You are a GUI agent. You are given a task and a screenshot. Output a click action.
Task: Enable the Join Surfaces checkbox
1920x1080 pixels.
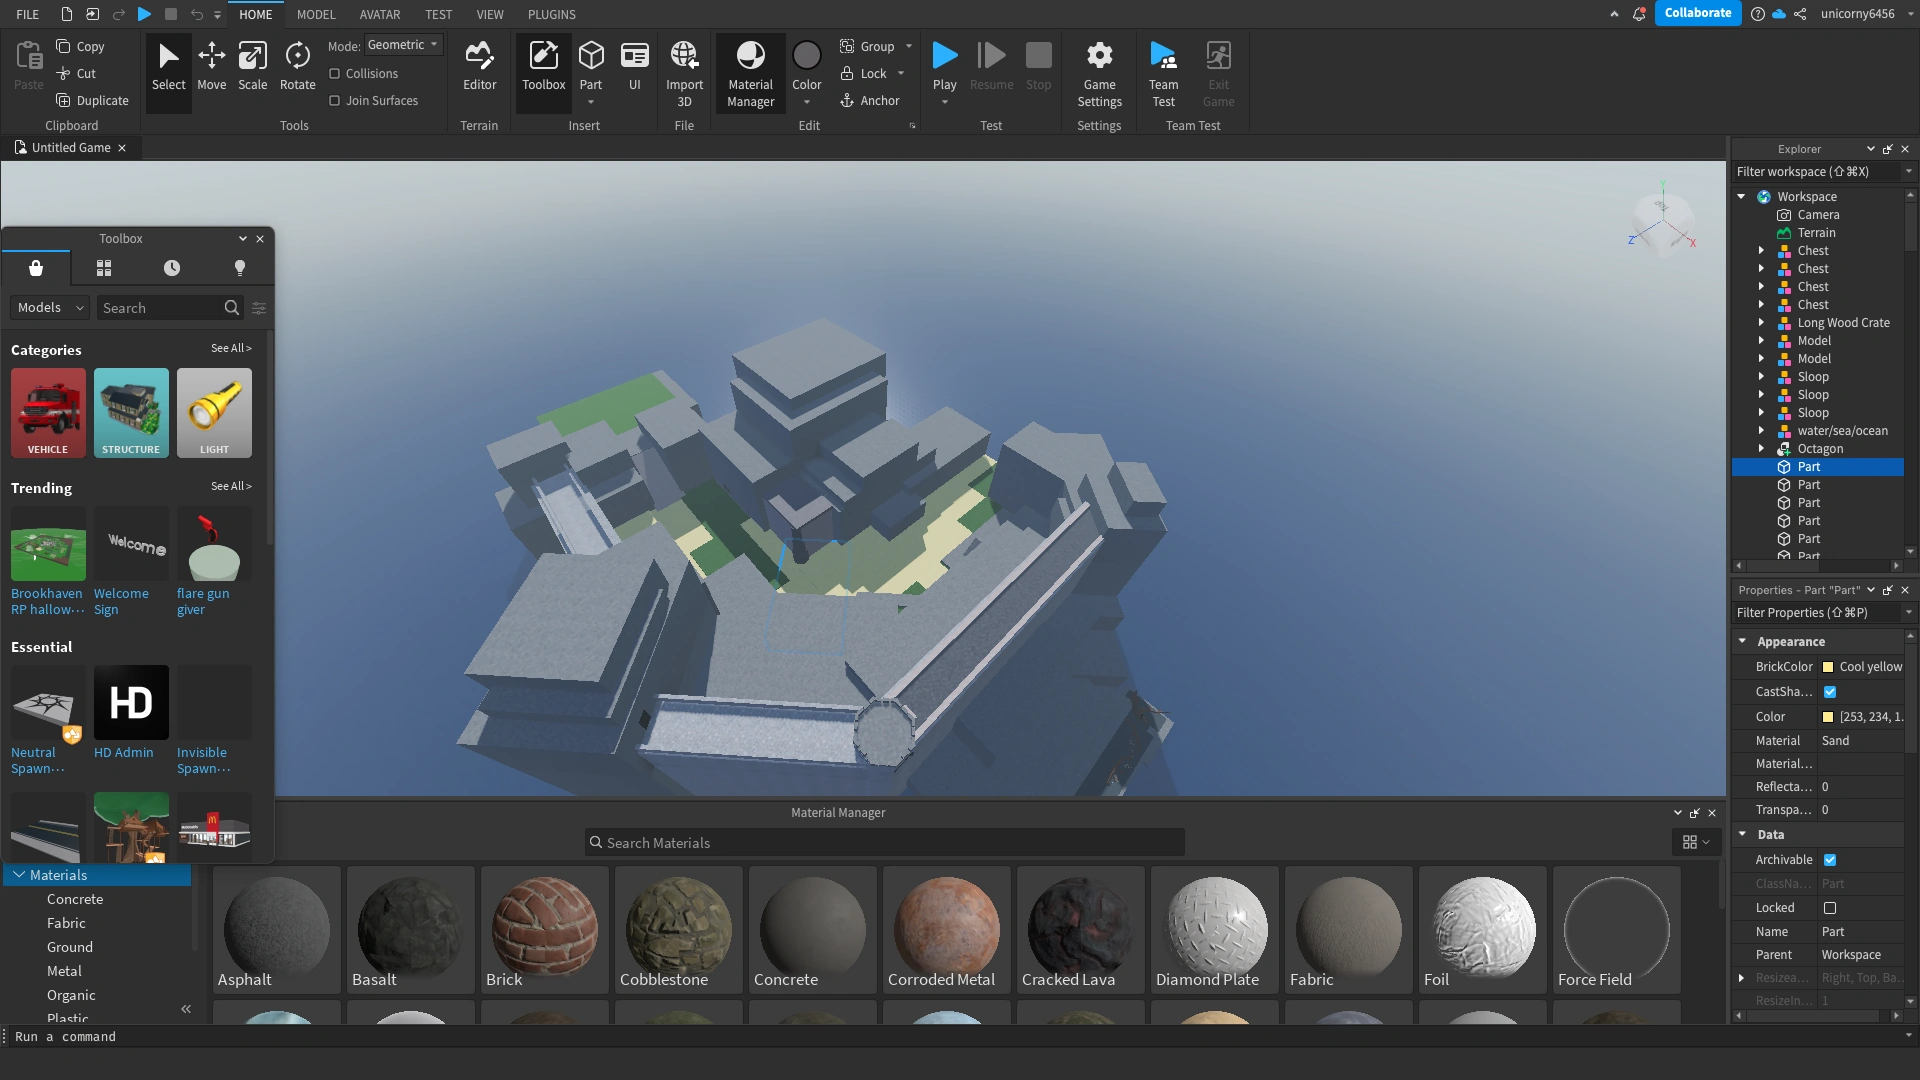pyautogui.click(x=335, y=101)
